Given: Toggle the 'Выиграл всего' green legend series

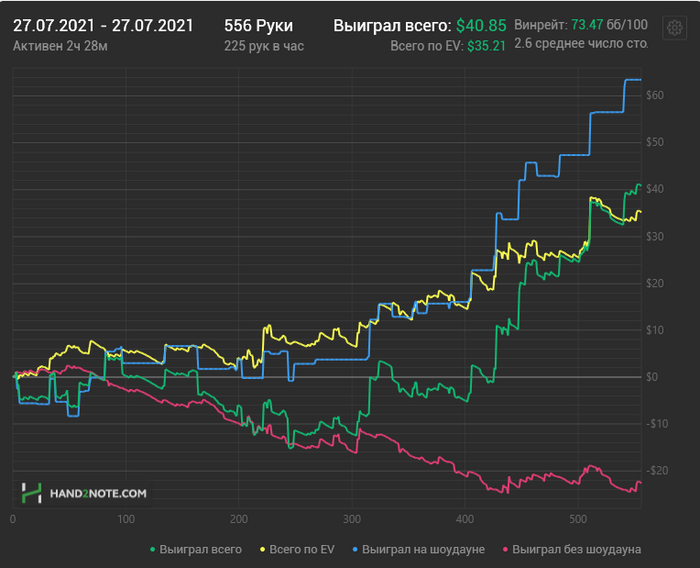Looking at the screenshot, I should click(196, 549).
